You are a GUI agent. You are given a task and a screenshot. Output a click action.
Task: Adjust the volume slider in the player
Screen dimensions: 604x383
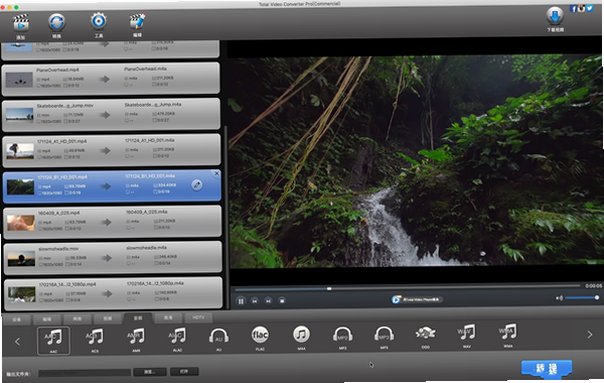point(582,298)
